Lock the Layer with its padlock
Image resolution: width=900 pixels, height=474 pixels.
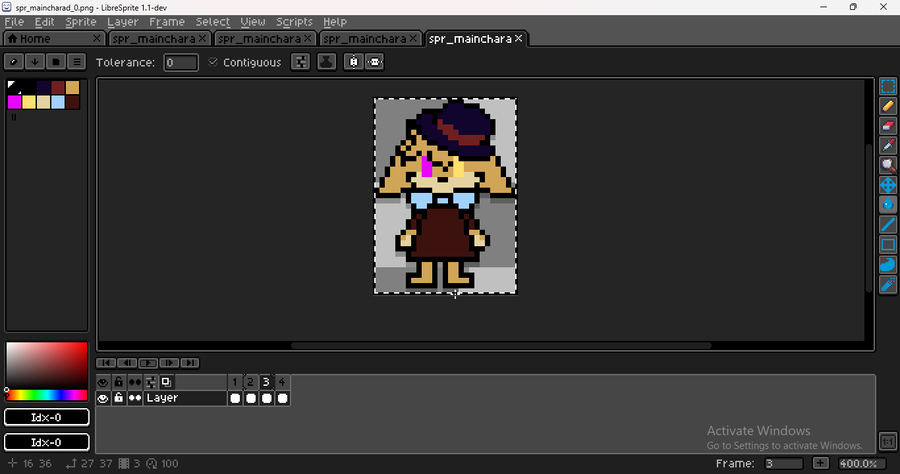[x=118, y=398]
